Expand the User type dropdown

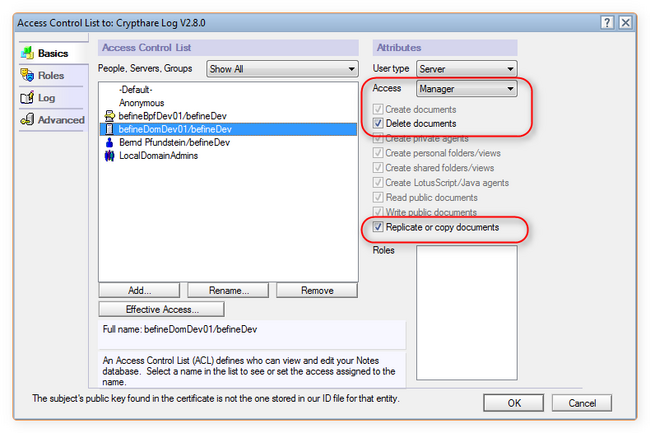click(466, 69)
